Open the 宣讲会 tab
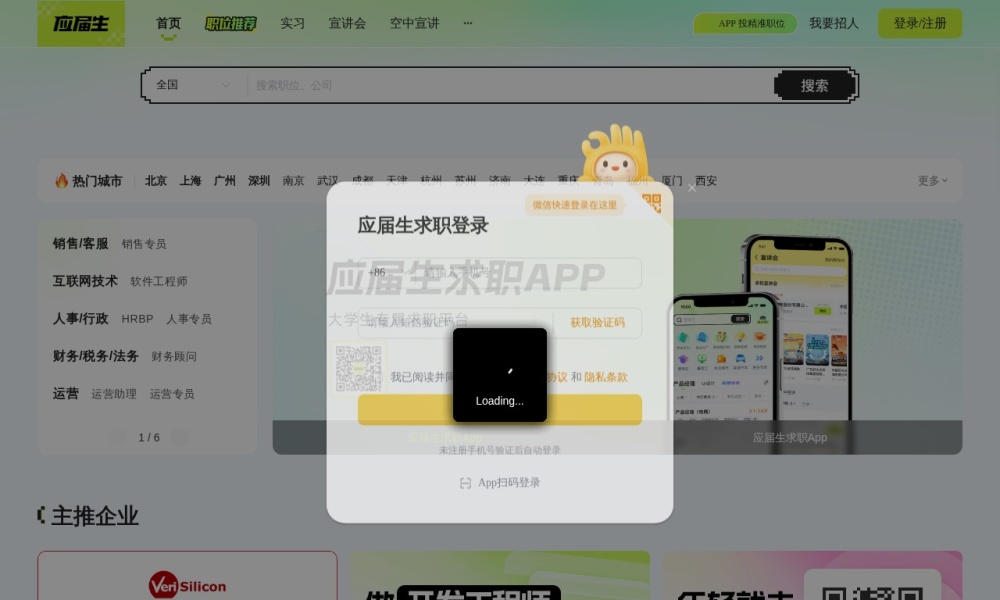Screen dimensions: 1000x600 347,24
